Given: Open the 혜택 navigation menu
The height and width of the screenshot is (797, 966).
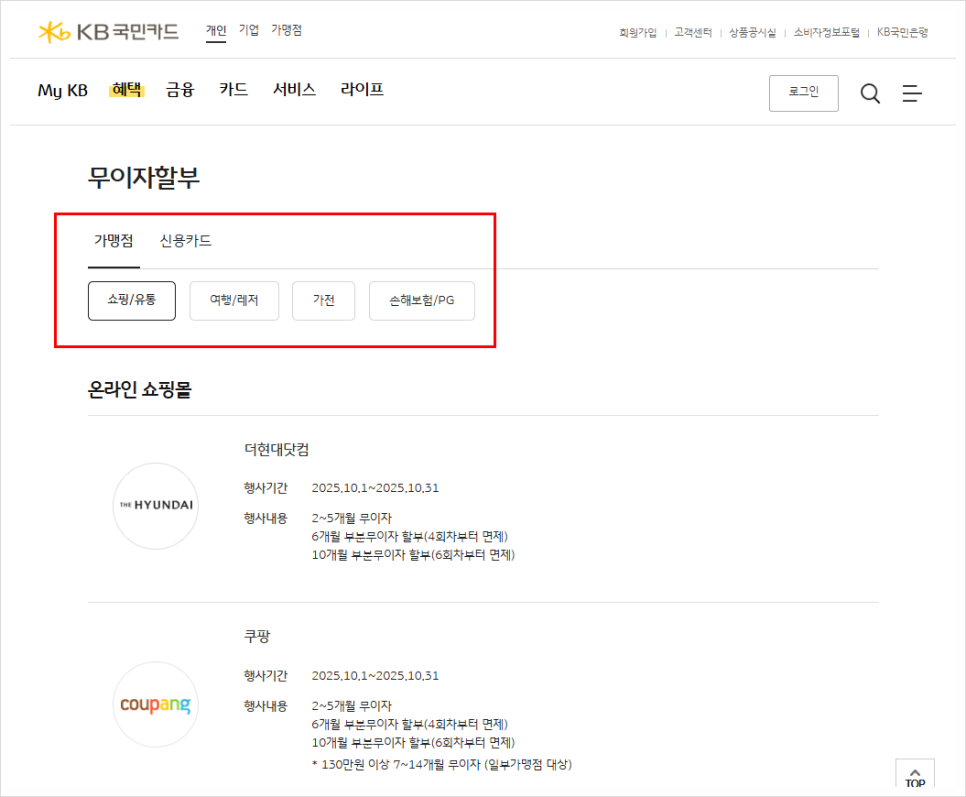Looking at the screenshot, I should pyautogui.click(x=127, y=90).
